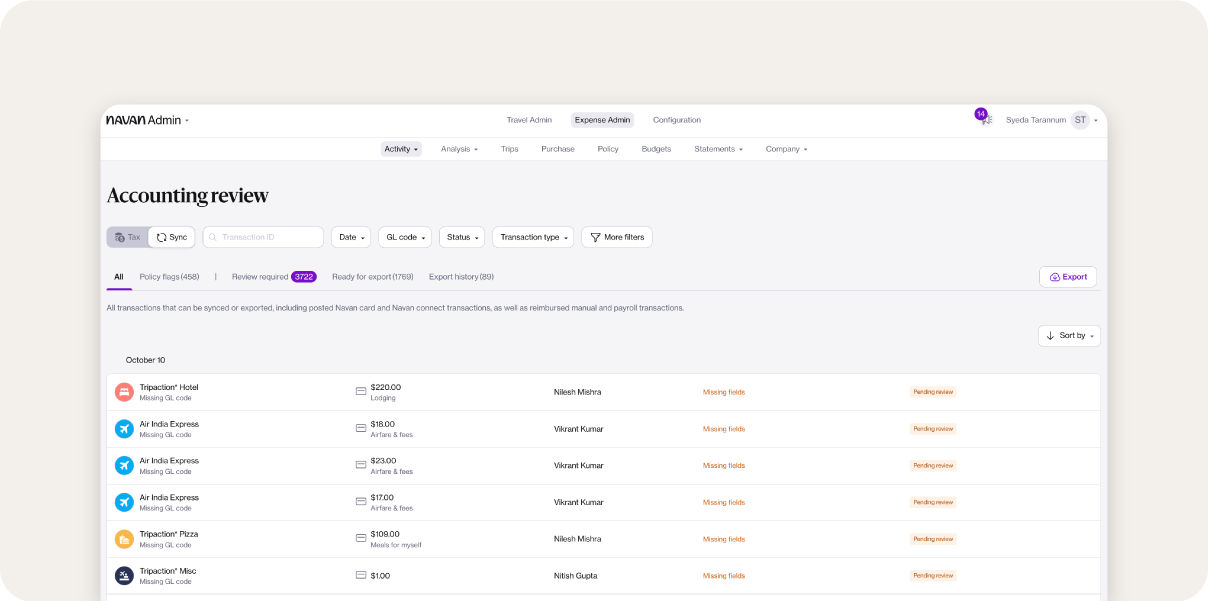Open the Sort by dropdown
The image size is (1208, 601).
coord(1069,336)
